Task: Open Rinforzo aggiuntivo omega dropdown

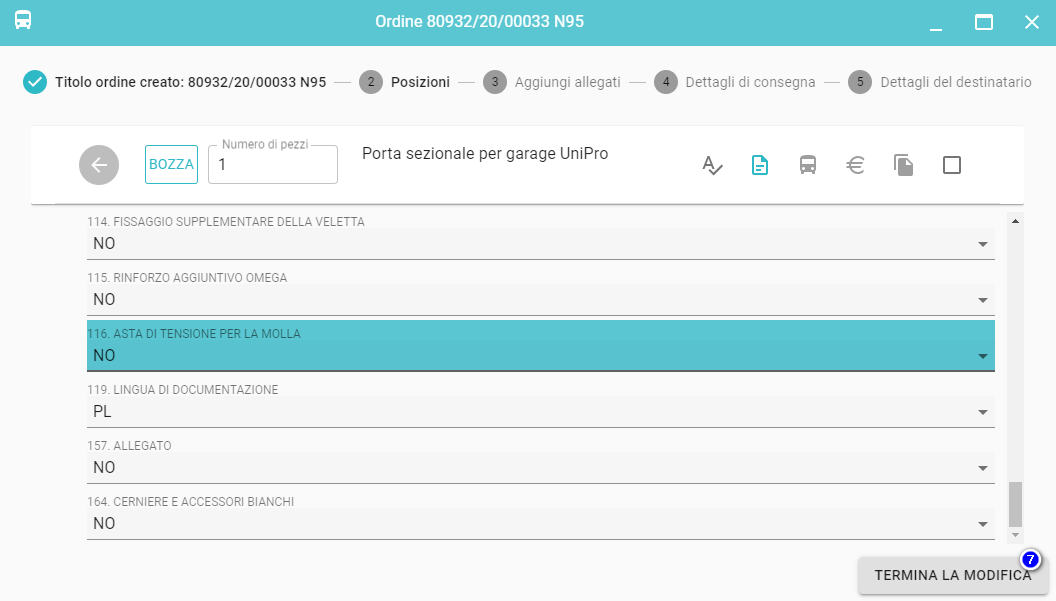Action: tap(540, 299)
